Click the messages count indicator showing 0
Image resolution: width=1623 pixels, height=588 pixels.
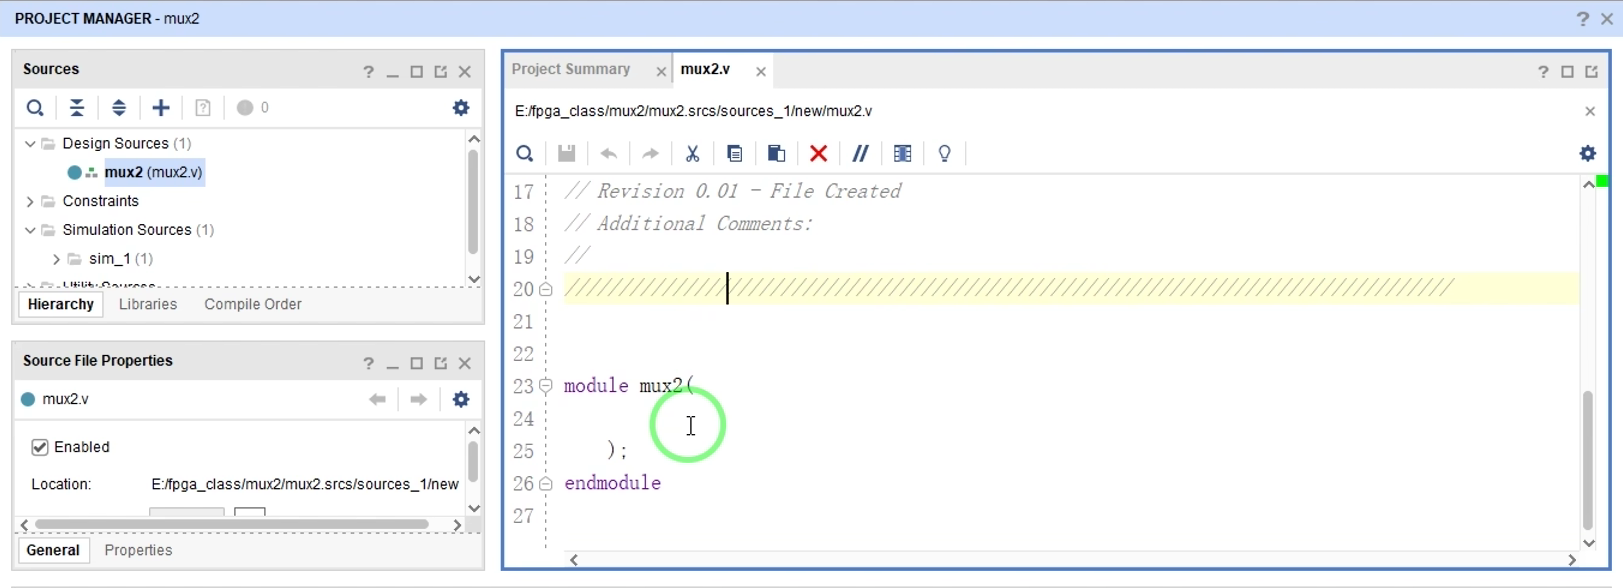[x=253, y=108]
